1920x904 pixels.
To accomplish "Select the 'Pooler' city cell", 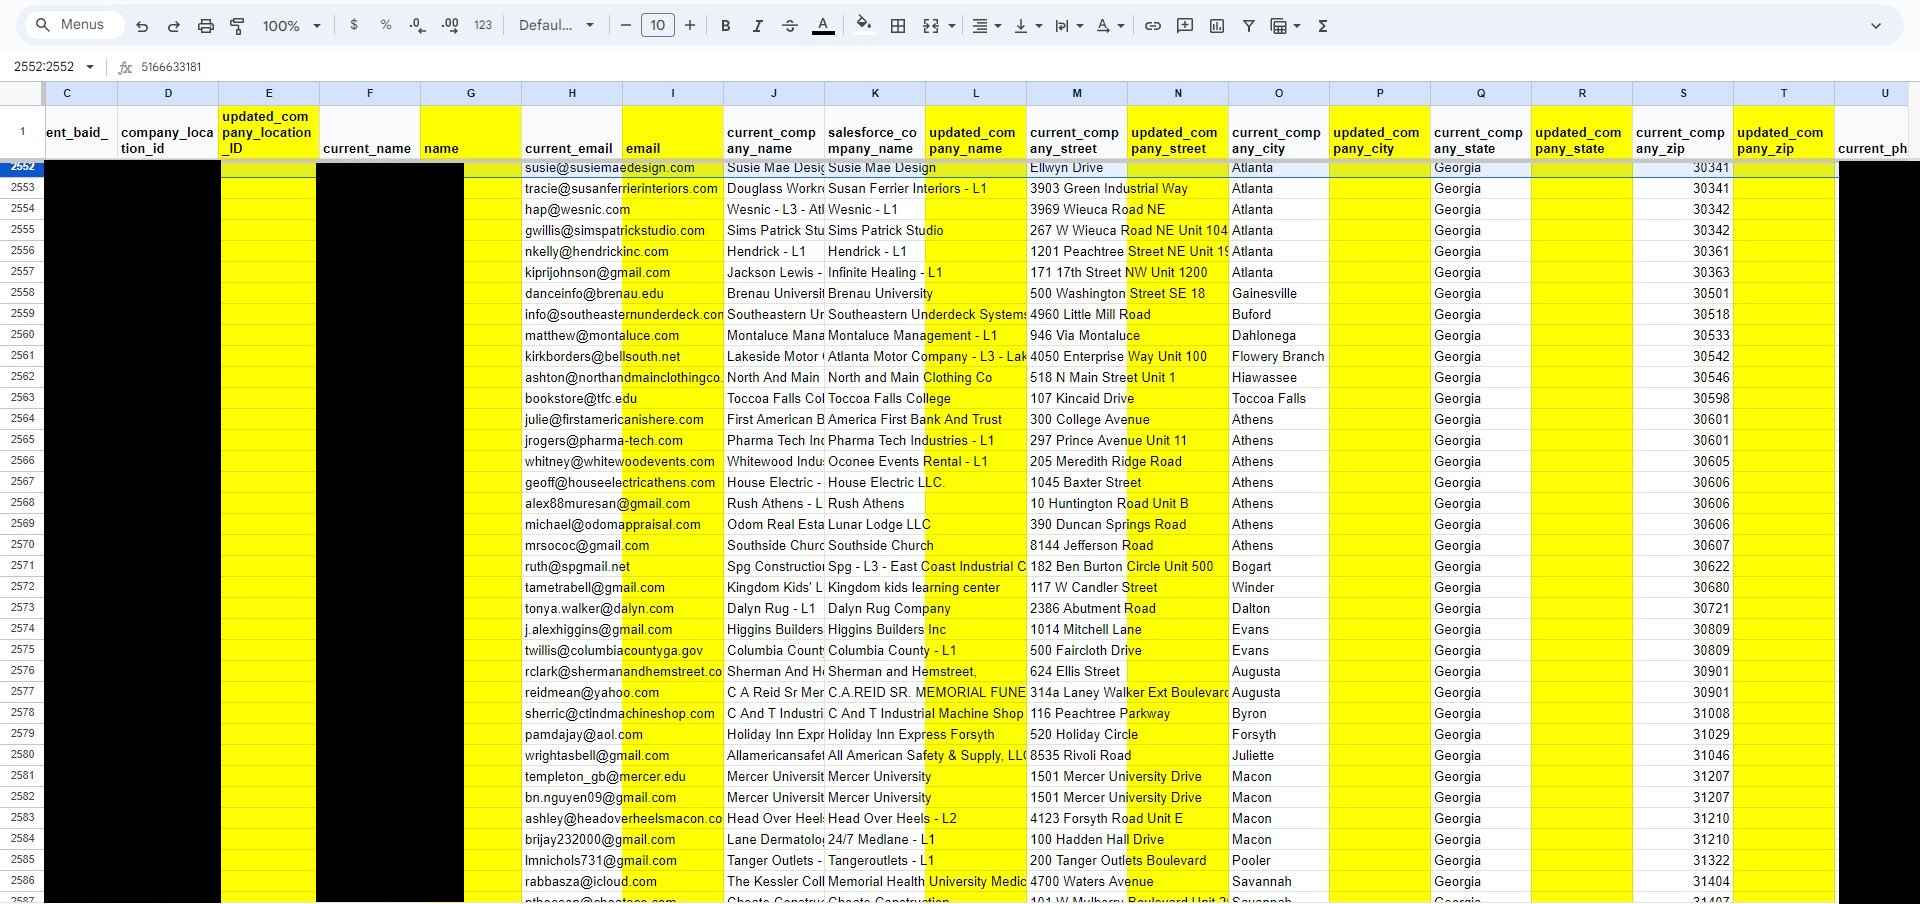I will [x=1279, y=860].
